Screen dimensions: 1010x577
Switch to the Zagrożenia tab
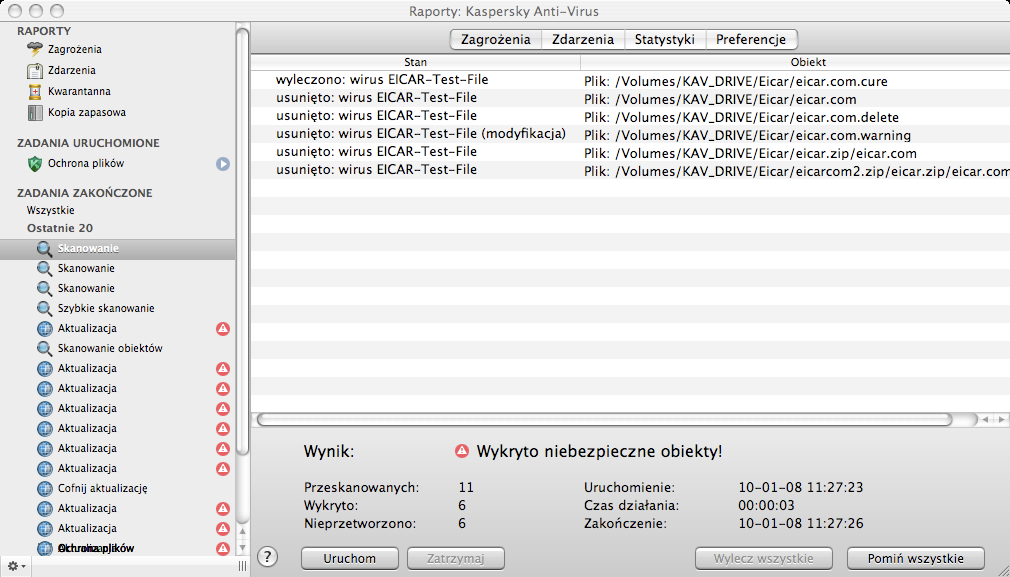tap(496, 39)
